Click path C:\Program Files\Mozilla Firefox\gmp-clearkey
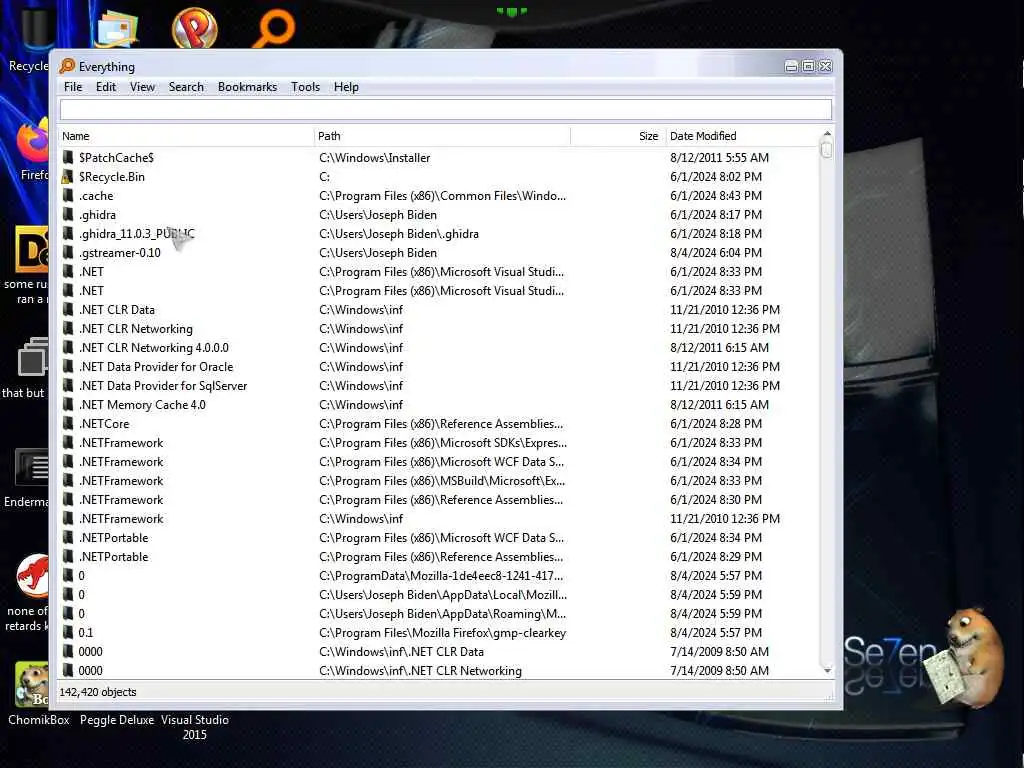Viewport: 1024px width, 768px height. (x=442, y=632)
